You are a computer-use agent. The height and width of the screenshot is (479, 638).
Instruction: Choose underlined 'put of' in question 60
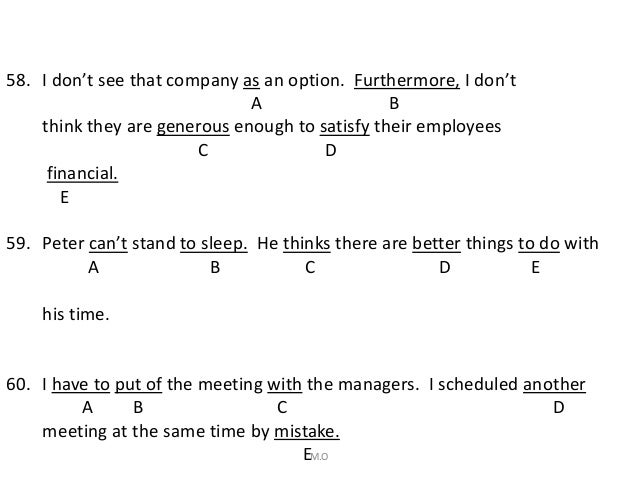click(x=138, y=385)
